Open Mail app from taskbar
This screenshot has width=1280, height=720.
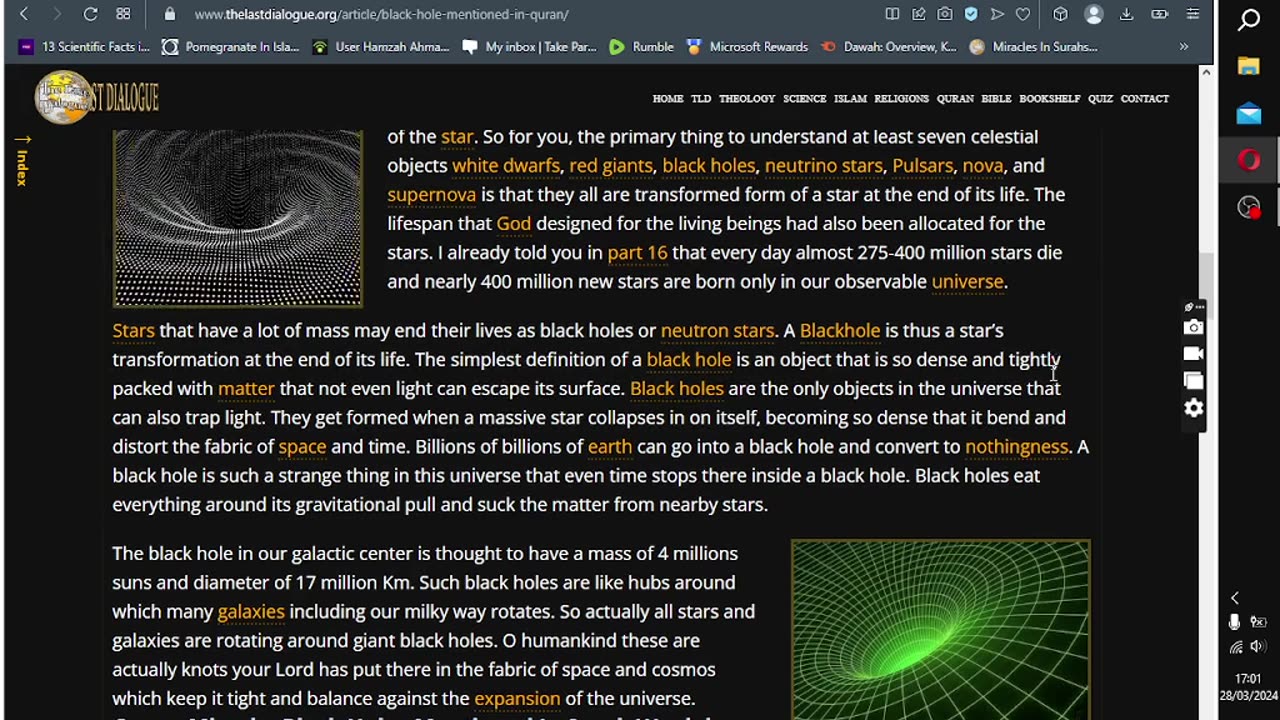(1249, 114)
